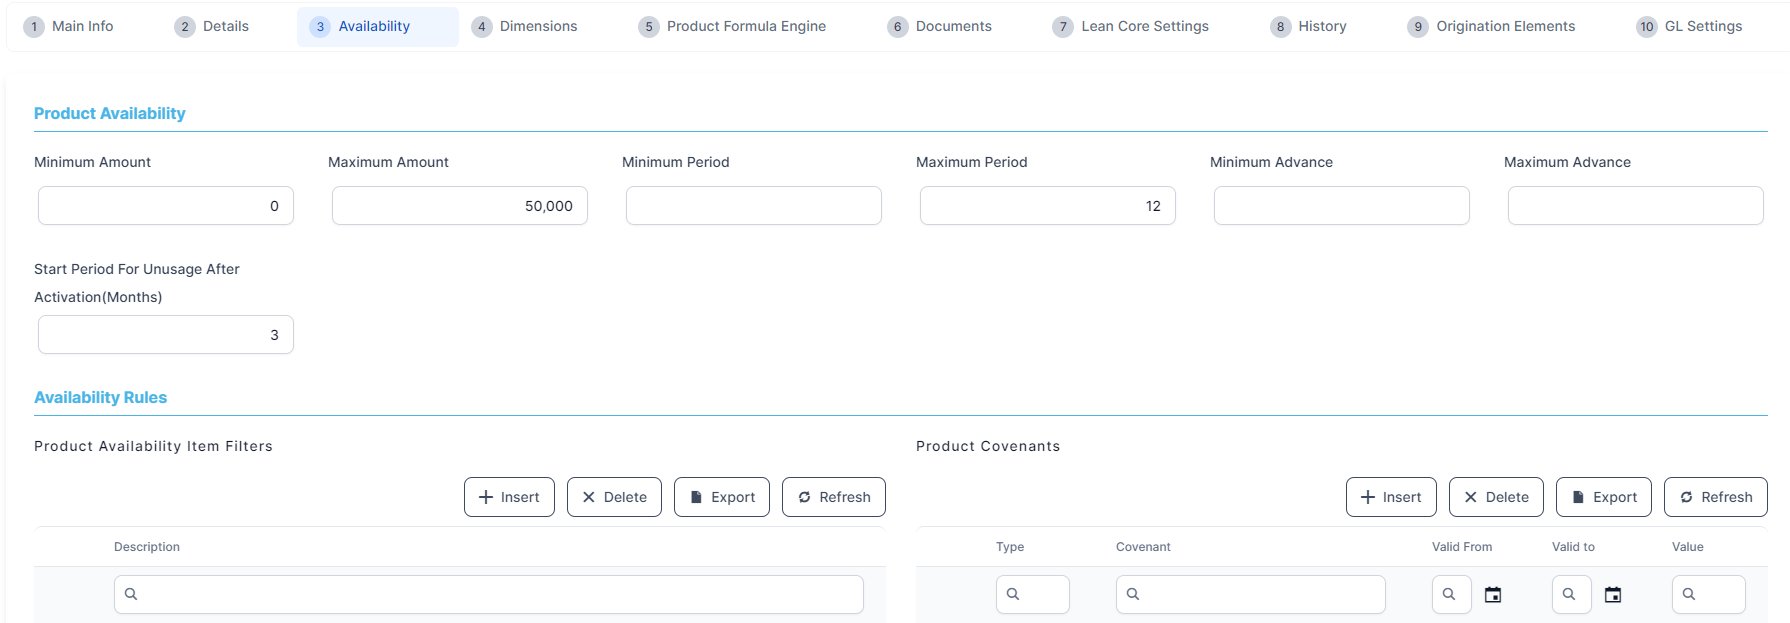Open the Valid to calendar picker icon
This screenshot has height=623, width=1790.
[x=1613, y=595]
